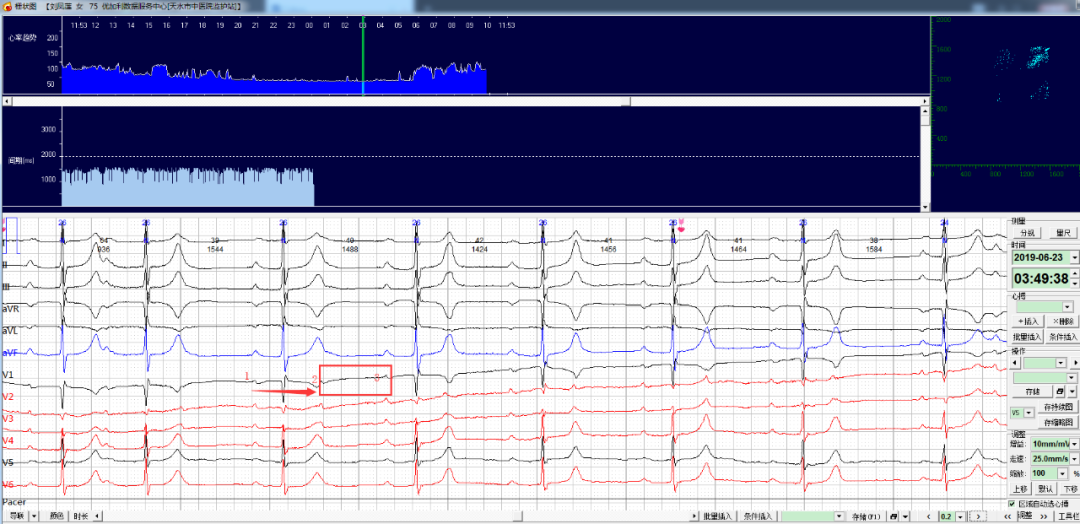The height and width of the screenshot is (524, 1080).
Task: Click the 颜色 color button in bottom bar
Action: tap(56, 516)
